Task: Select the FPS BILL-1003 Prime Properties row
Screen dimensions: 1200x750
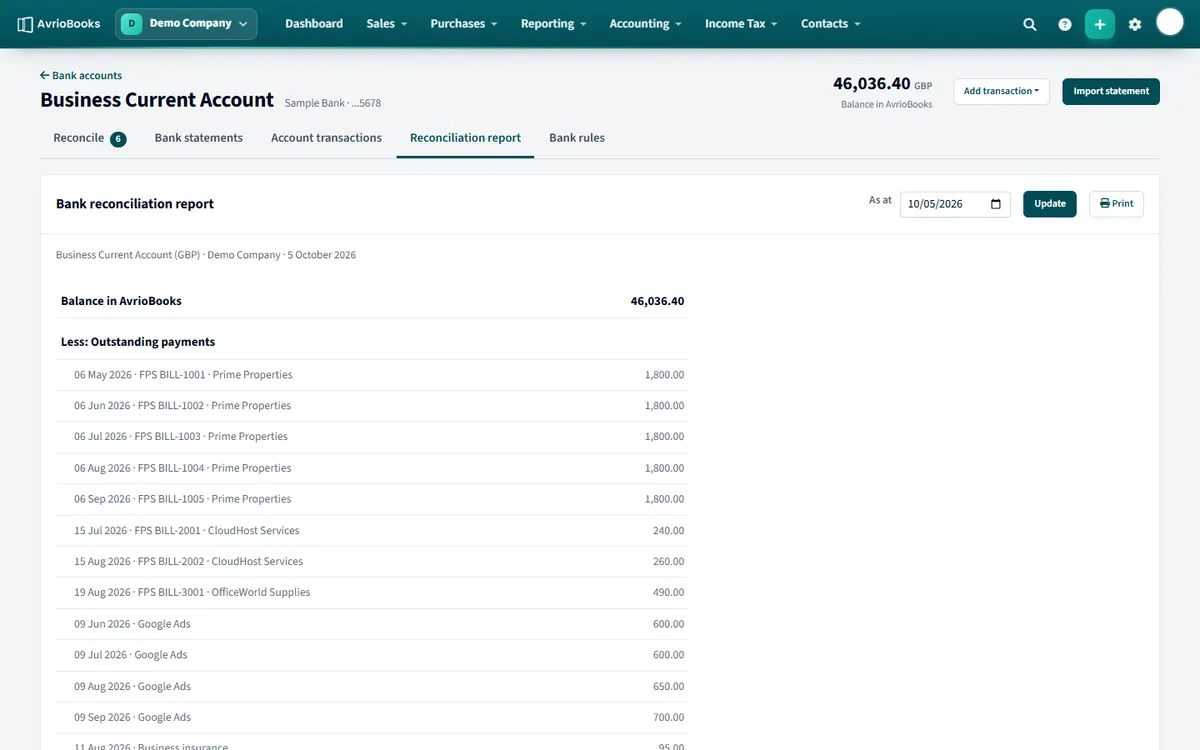Action: click(x=372, y=437)
